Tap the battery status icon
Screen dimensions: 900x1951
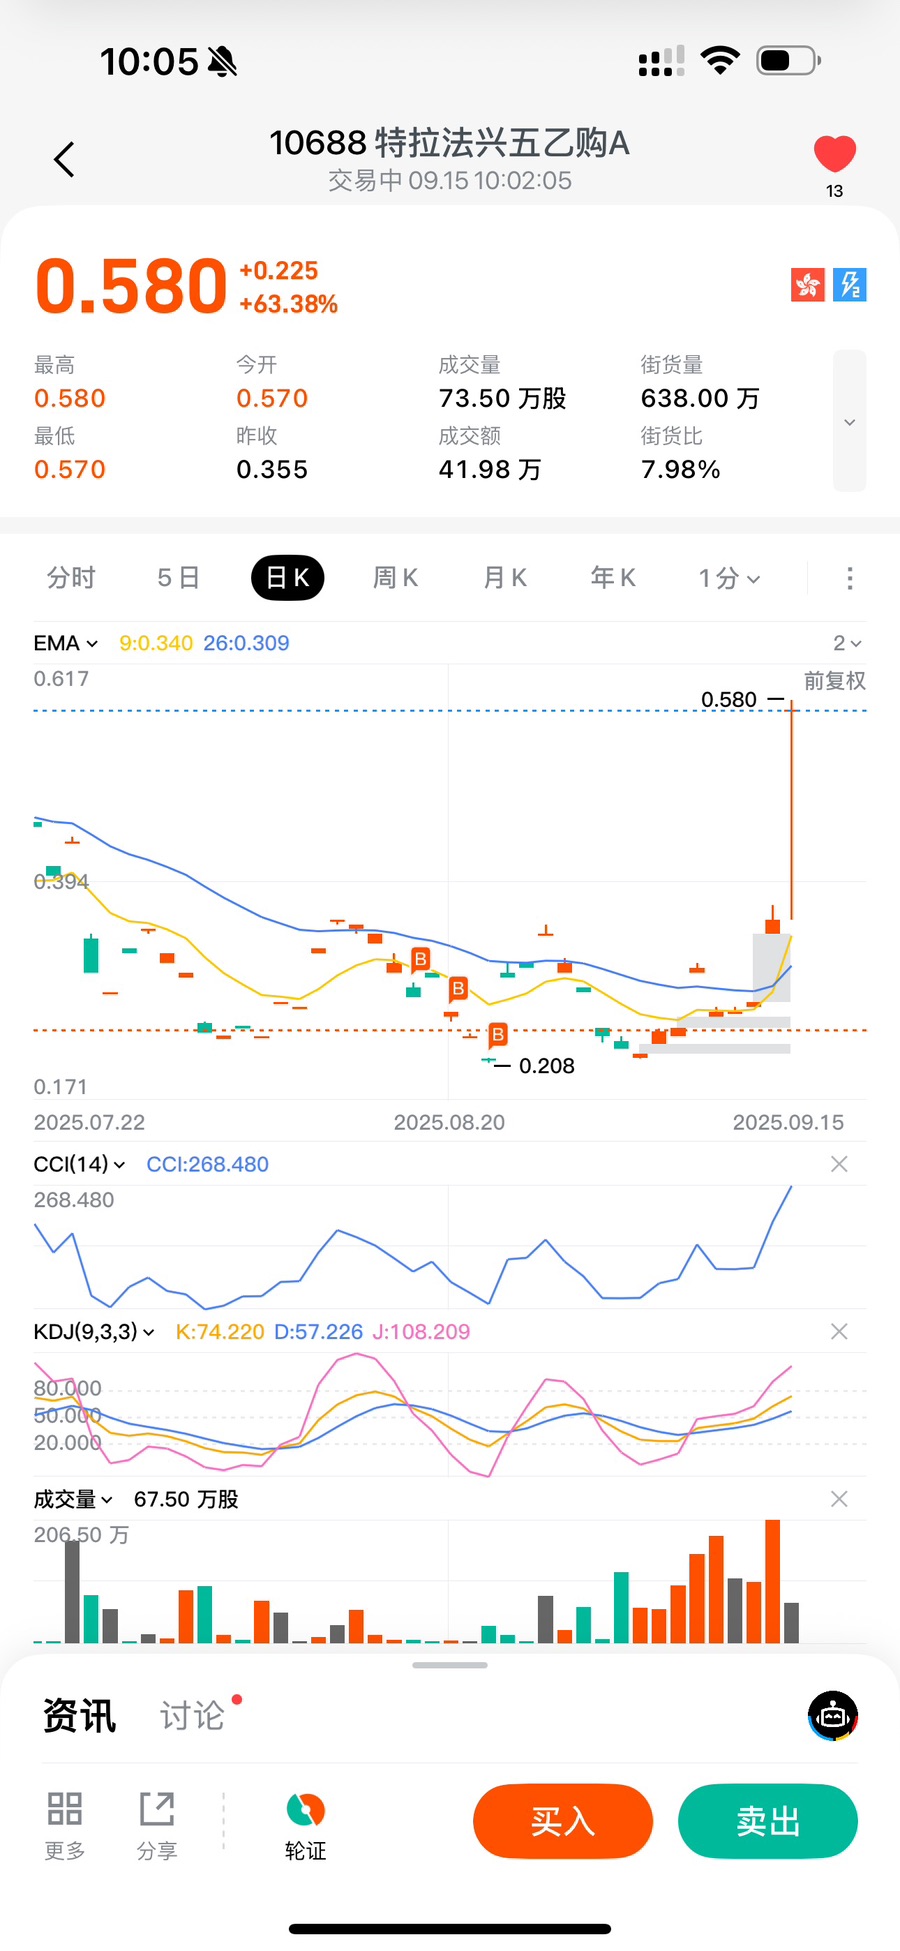pyautogui.click(x=789, y=61)
